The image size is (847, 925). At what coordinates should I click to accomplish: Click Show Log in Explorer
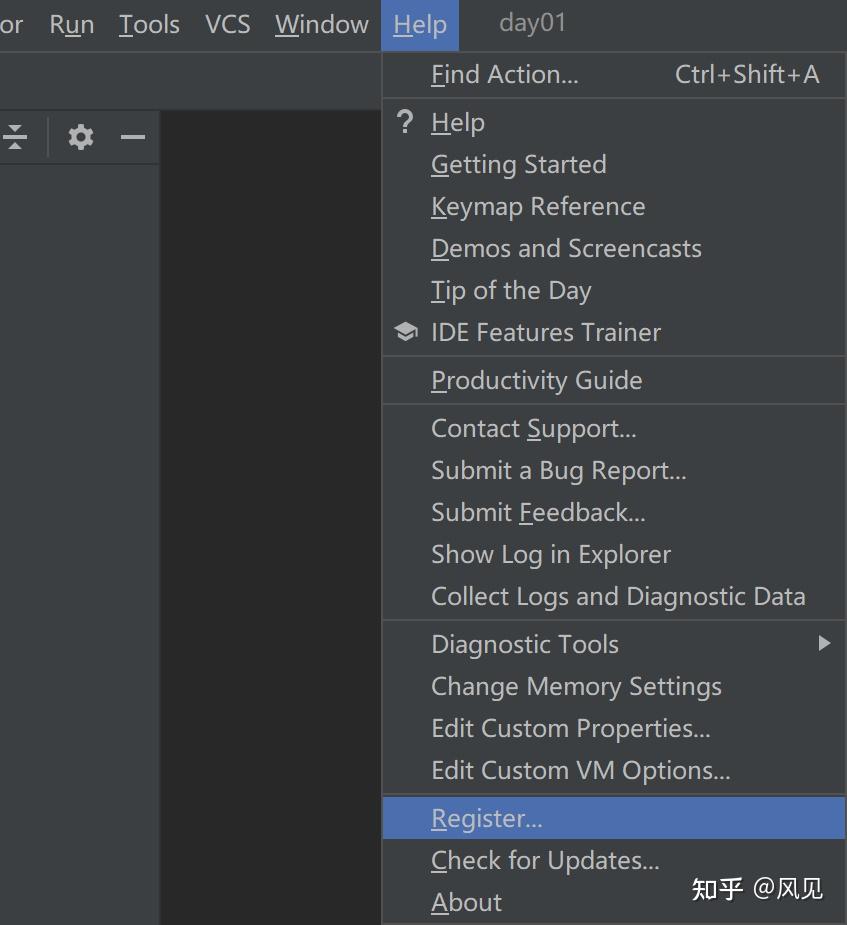point(551,554)
